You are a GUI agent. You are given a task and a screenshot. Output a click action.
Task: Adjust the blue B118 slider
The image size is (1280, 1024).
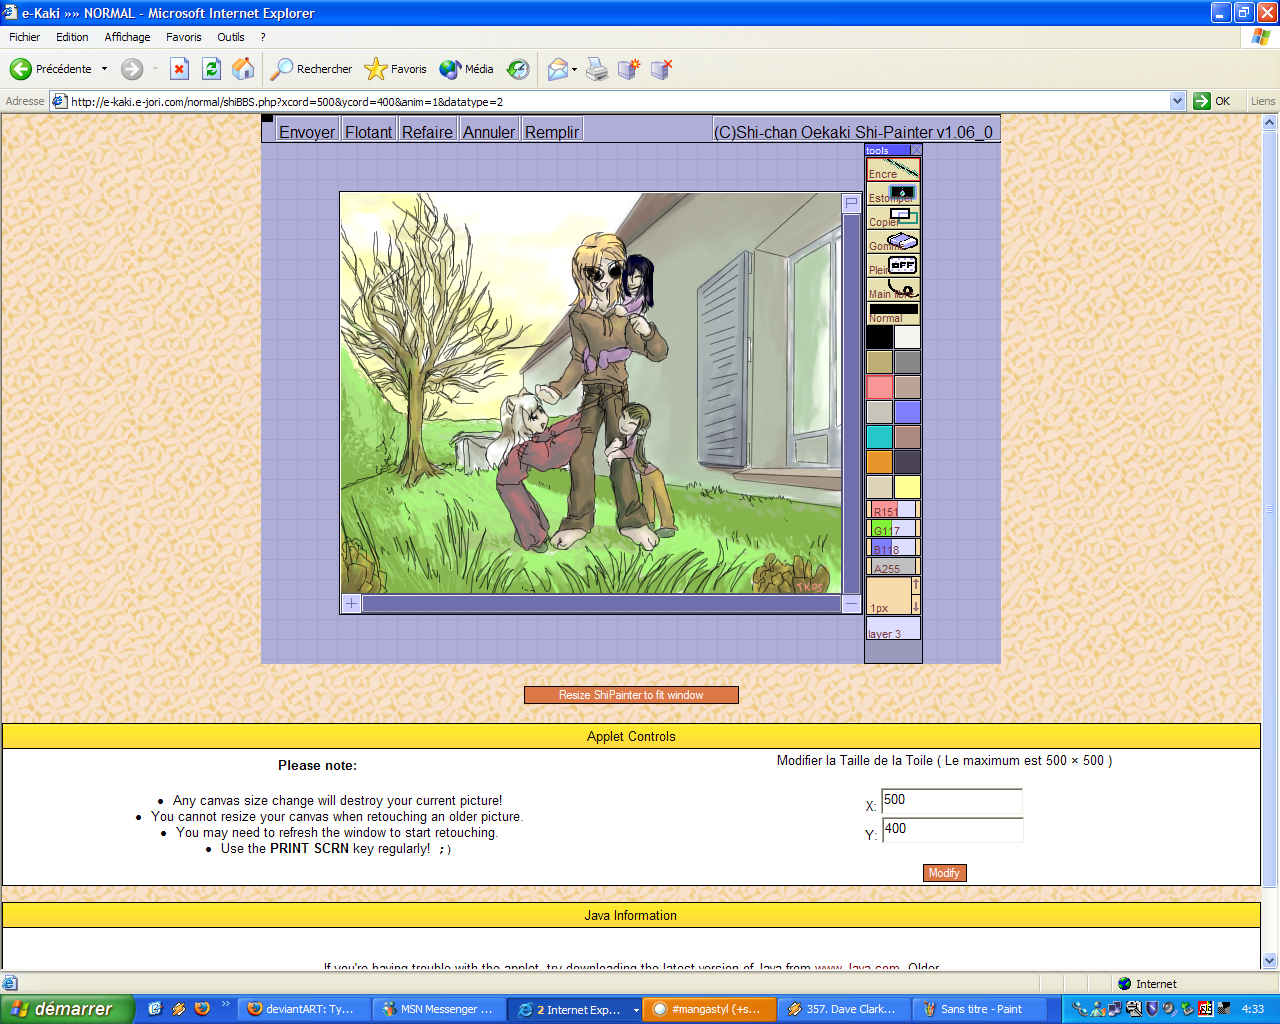(x=893, y=548)
